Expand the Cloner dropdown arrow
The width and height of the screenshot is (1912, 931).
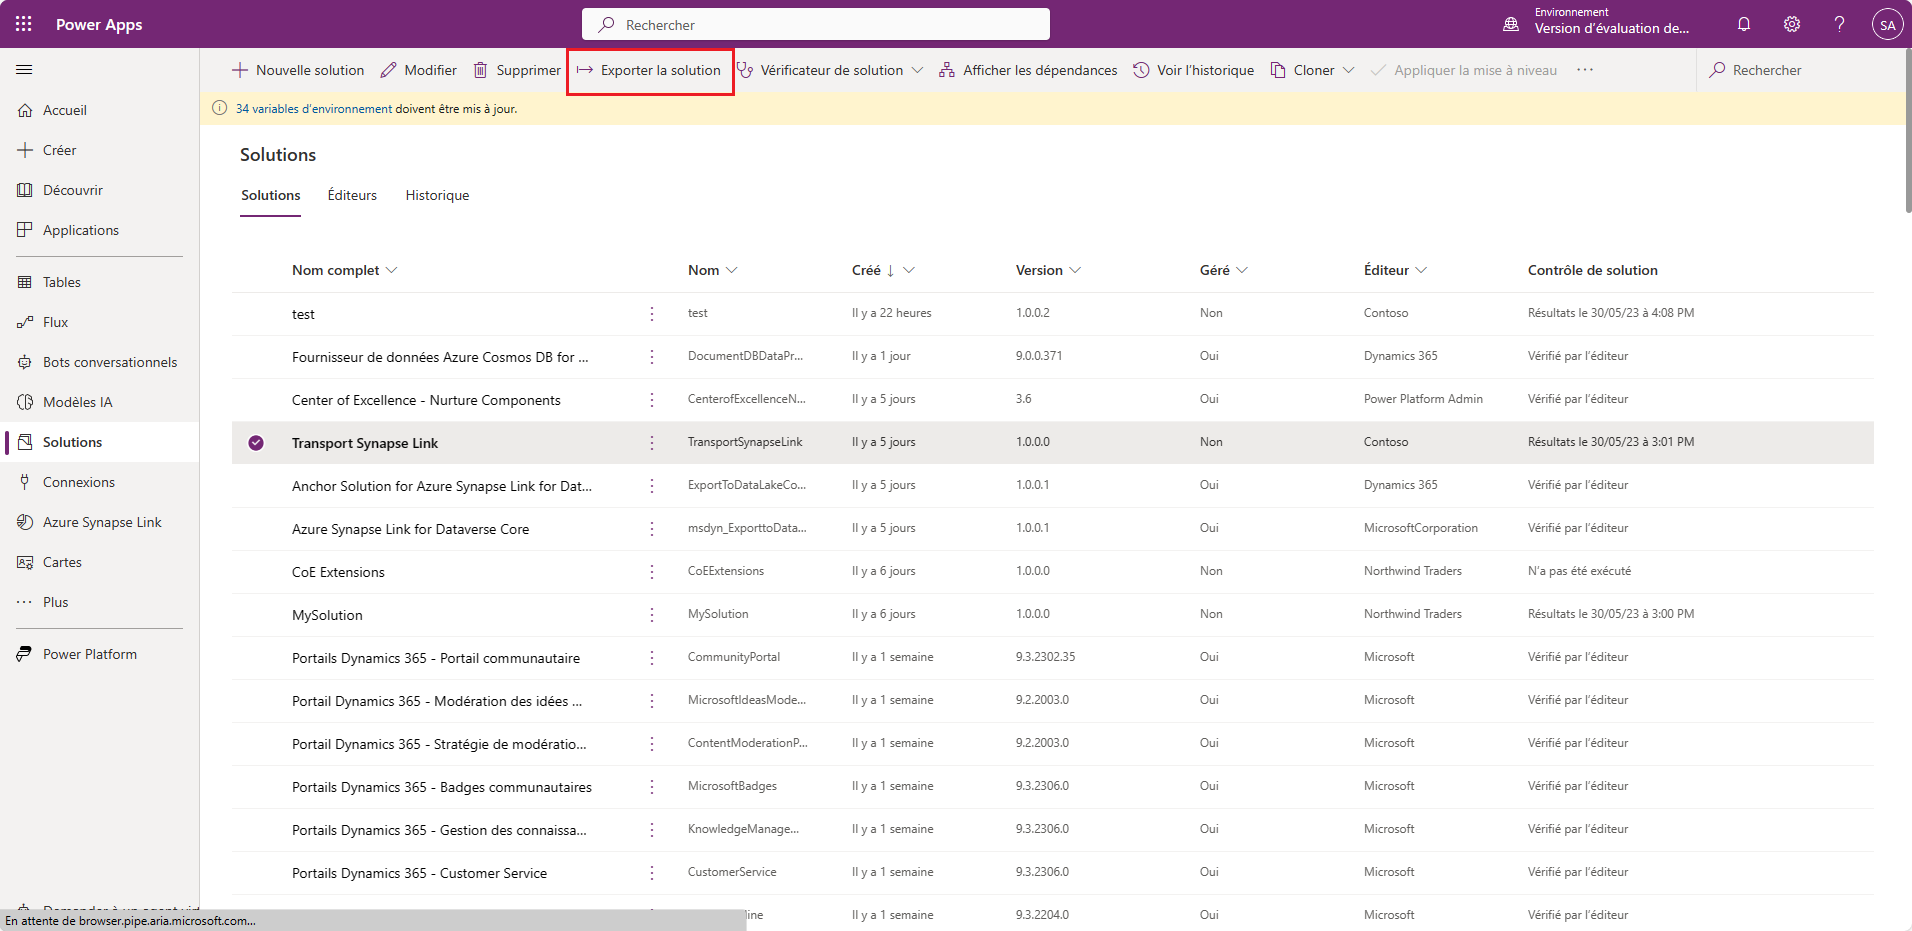[1348, 70]
